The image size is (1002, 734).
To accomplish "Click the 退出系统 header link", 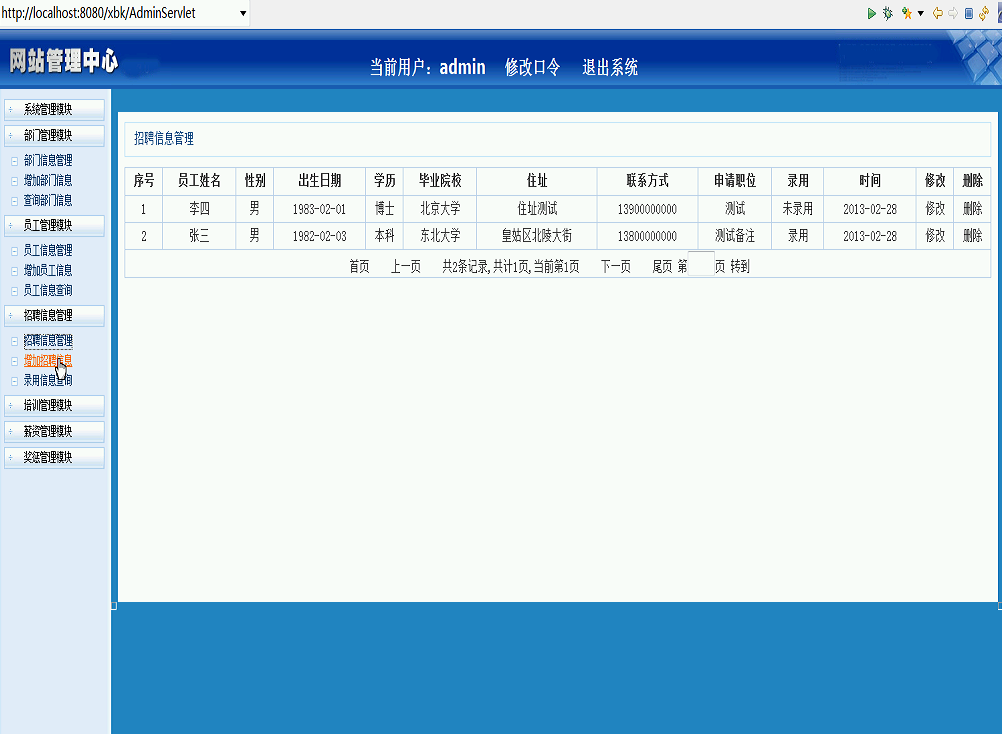I will 610,67.
